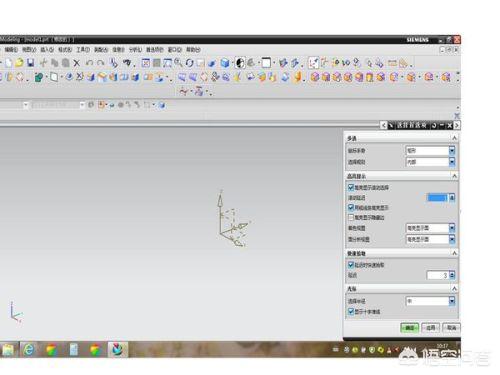Select the Zoom magnifier tool
The height and width of the screenshot is (375, 500).
178,63
